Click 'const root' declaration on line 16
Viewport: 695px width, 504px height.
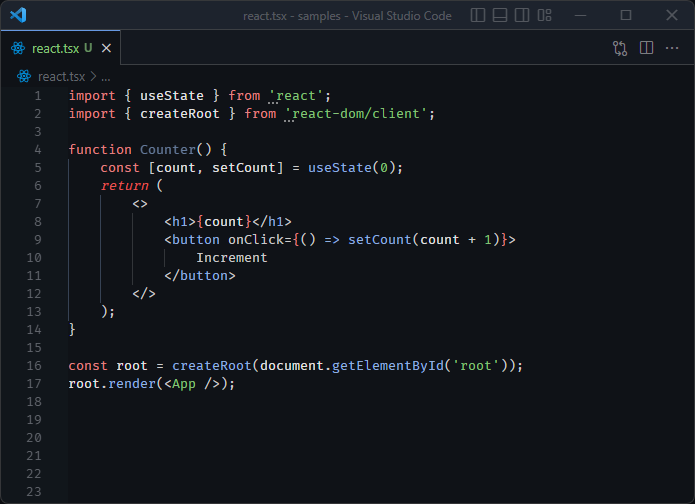click(x=108, y=366)
